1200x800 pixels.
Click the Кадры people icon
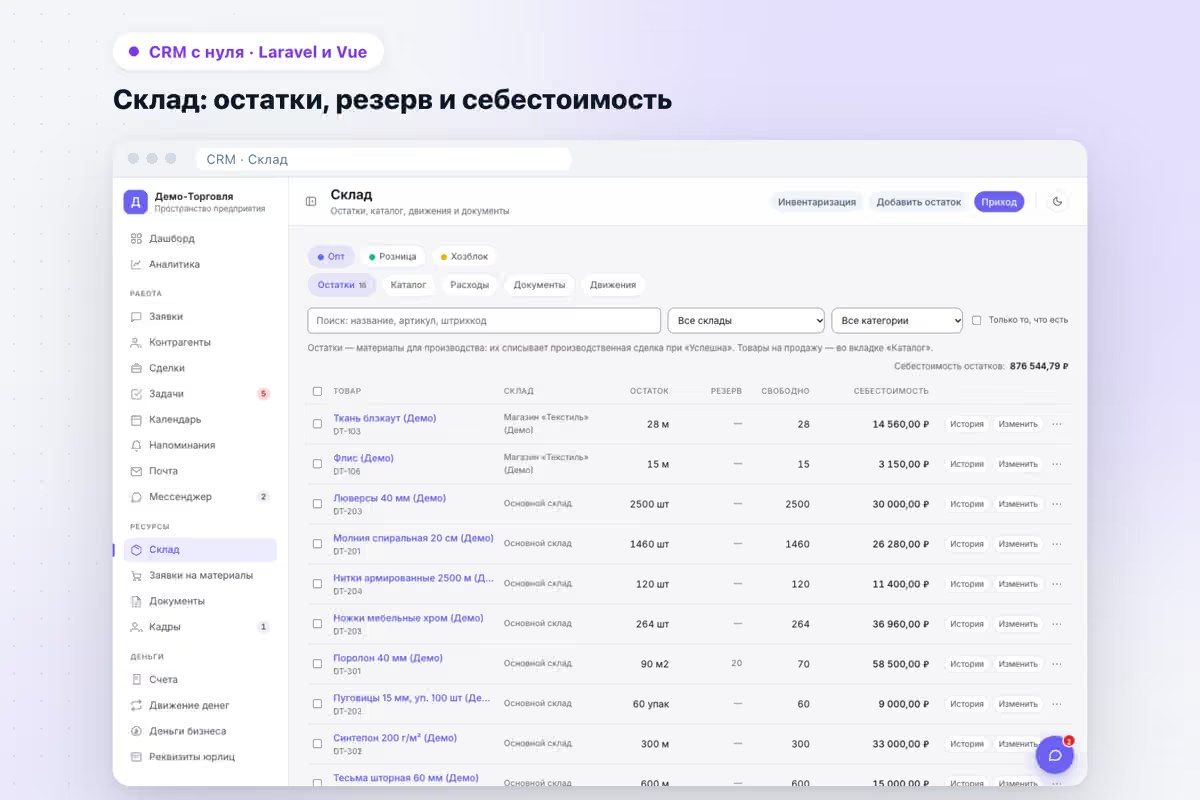click(136, 627)
